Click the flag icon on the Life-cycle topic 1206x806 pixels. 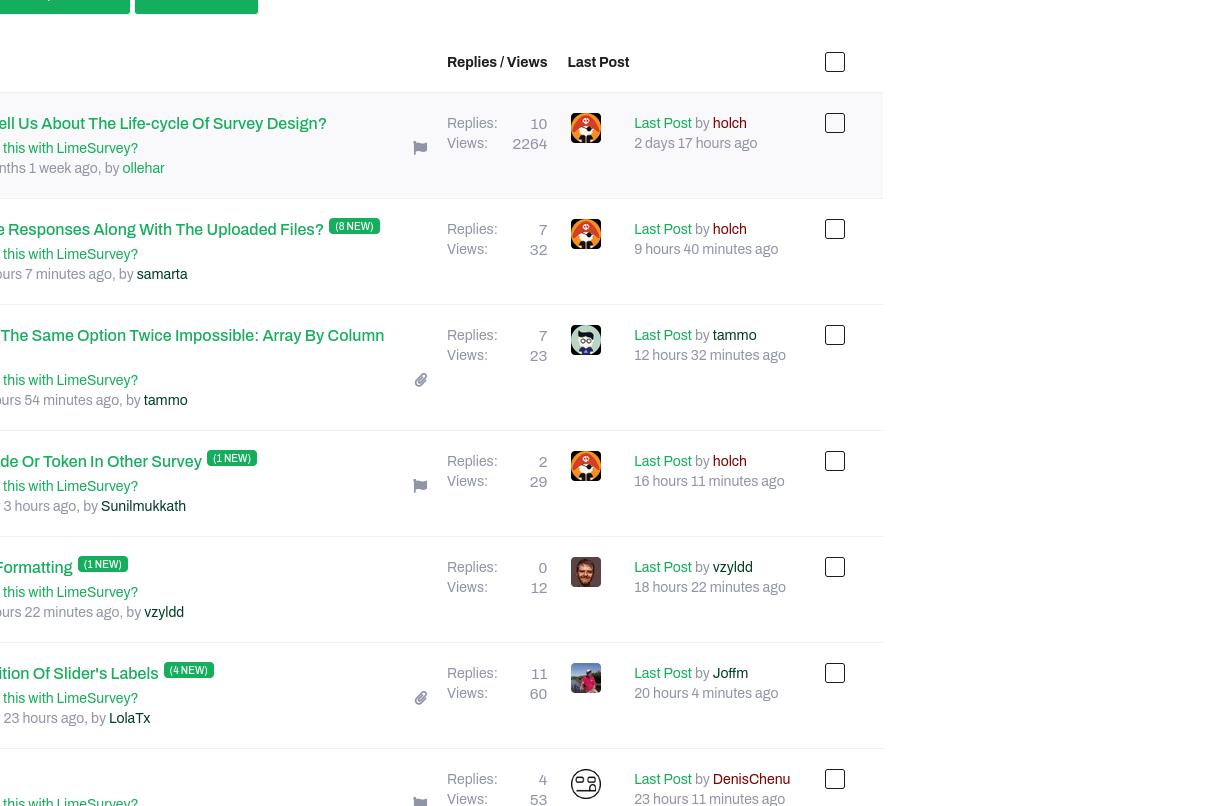(420, 148)
